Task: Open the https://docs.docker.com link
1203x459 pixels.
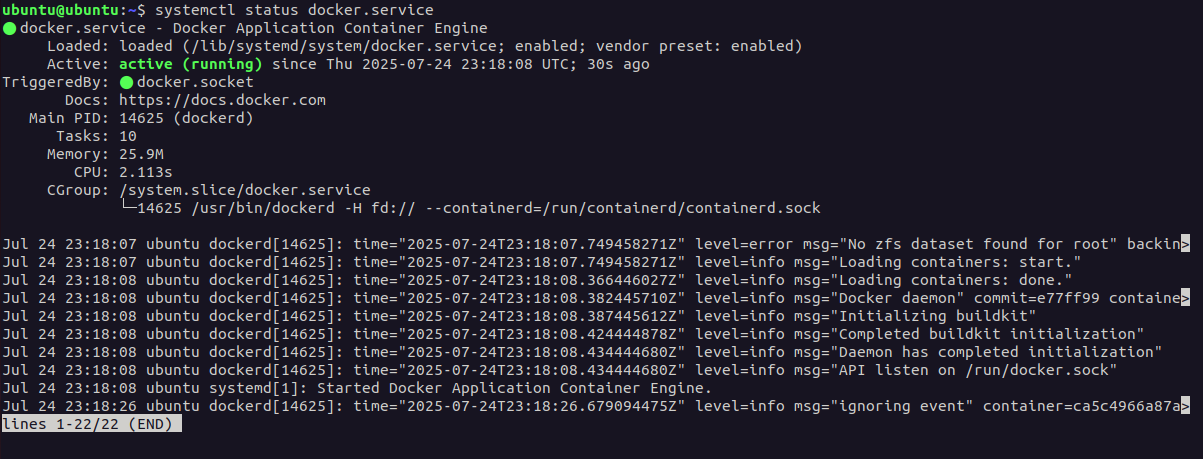Action: [x=222, y=100]
